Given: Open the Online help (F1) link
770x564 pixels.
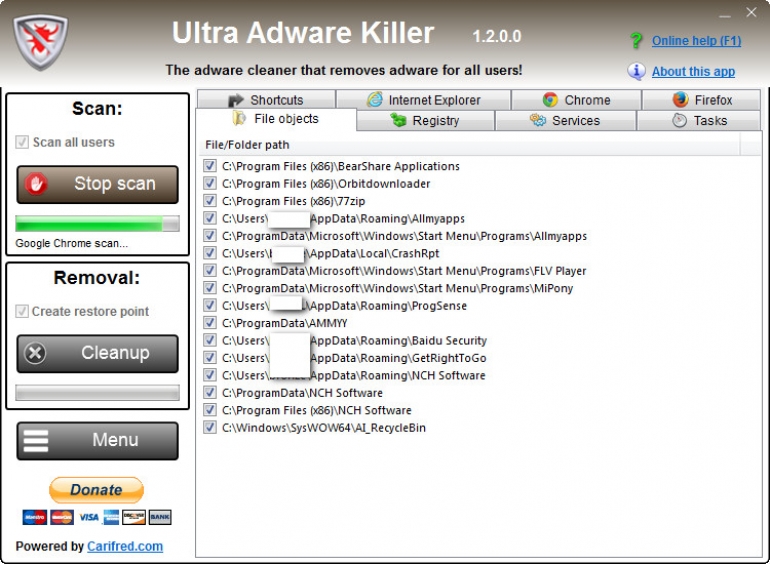Looking at the screenshot, I should point(696,41).
